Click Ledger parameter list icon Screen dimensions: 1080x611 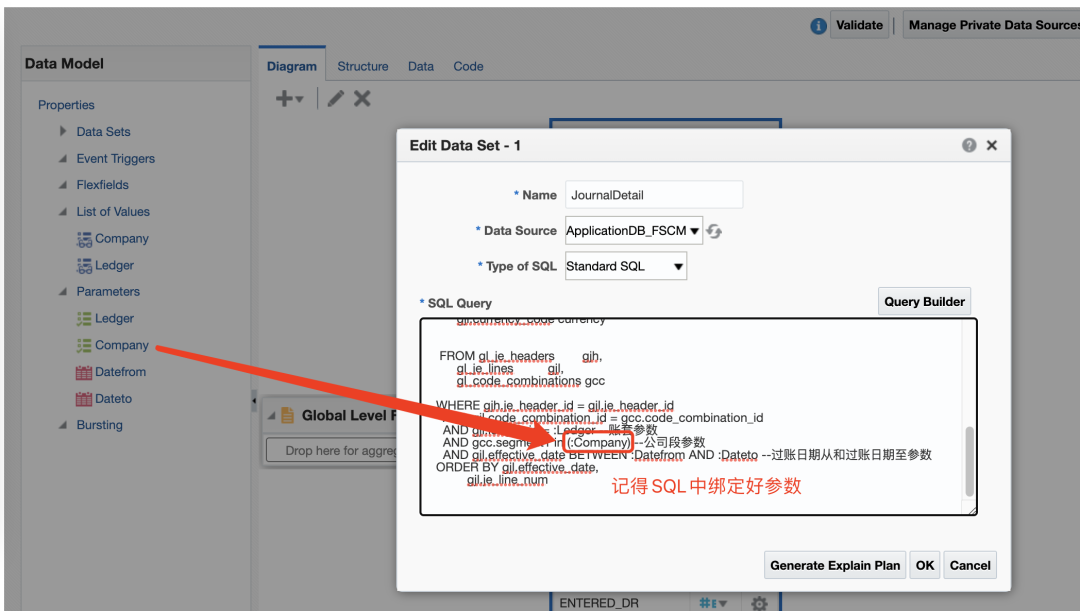click(x=84, y=319)
